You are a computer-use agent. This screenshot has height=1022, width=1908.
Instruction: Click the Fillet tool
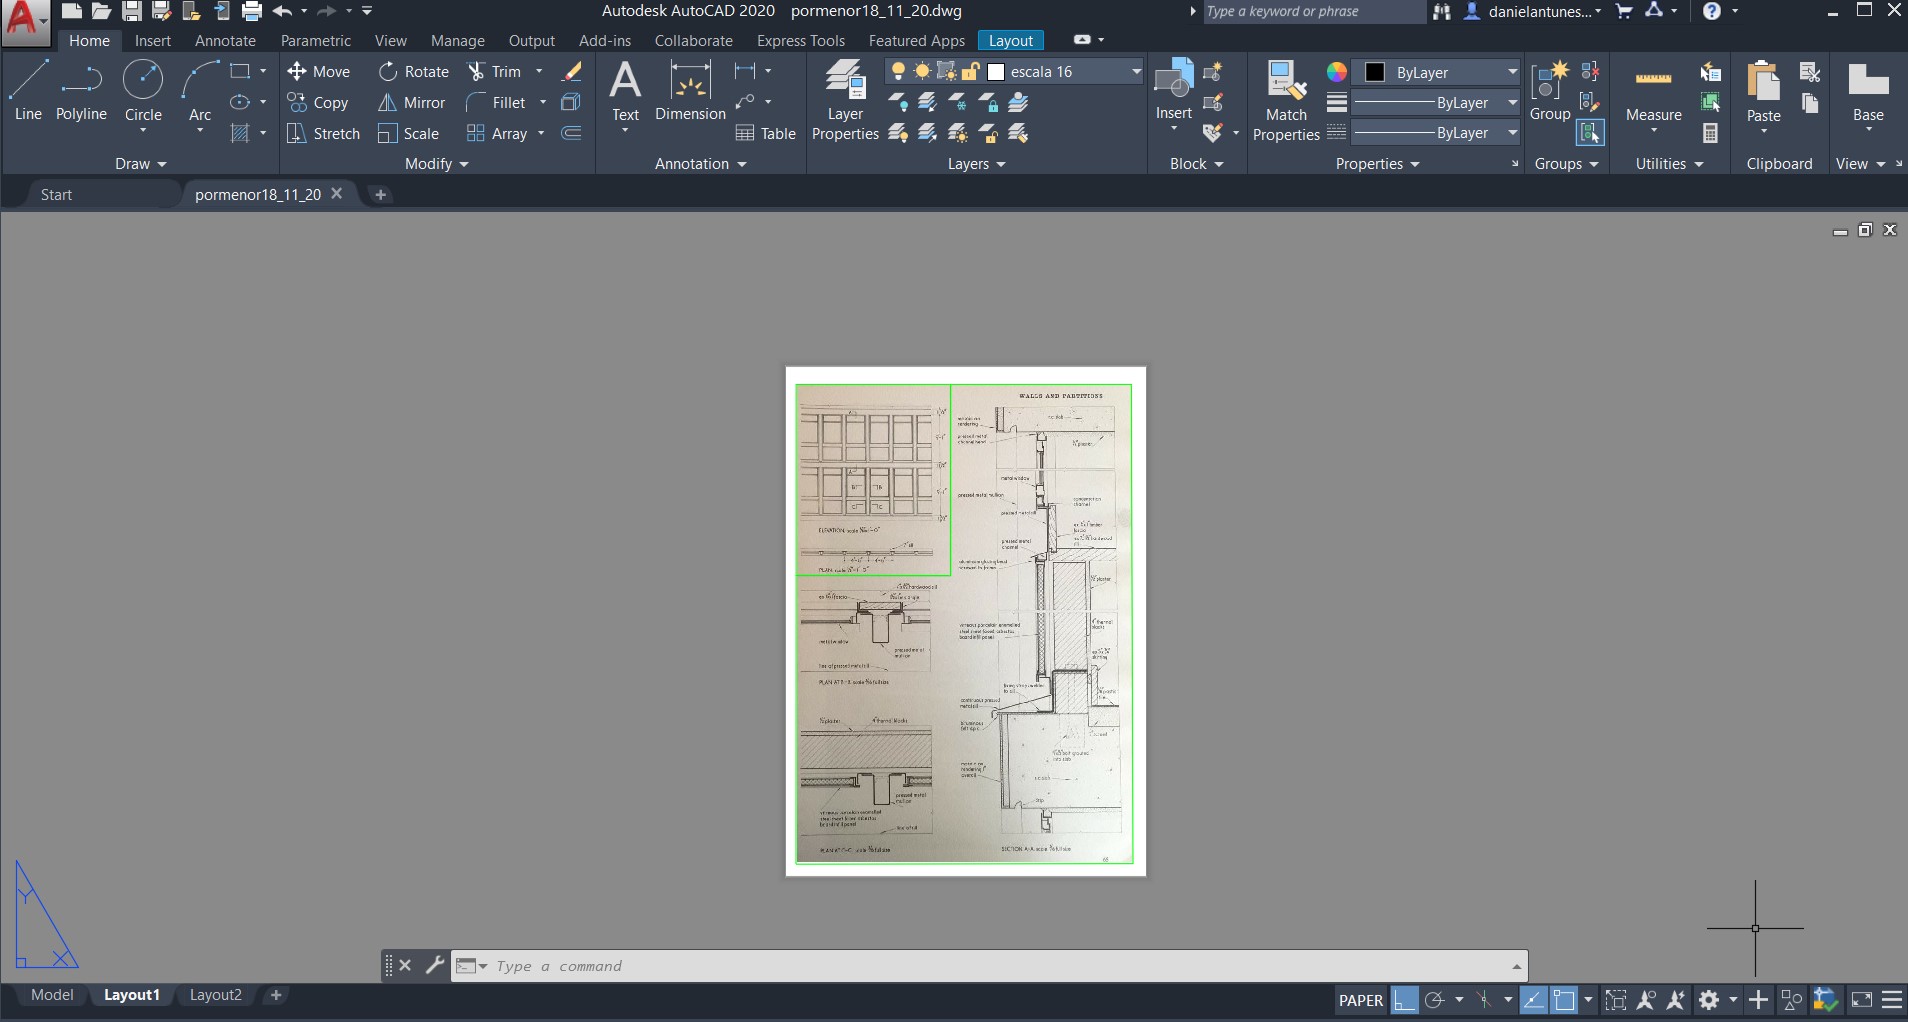click(496, 102)
